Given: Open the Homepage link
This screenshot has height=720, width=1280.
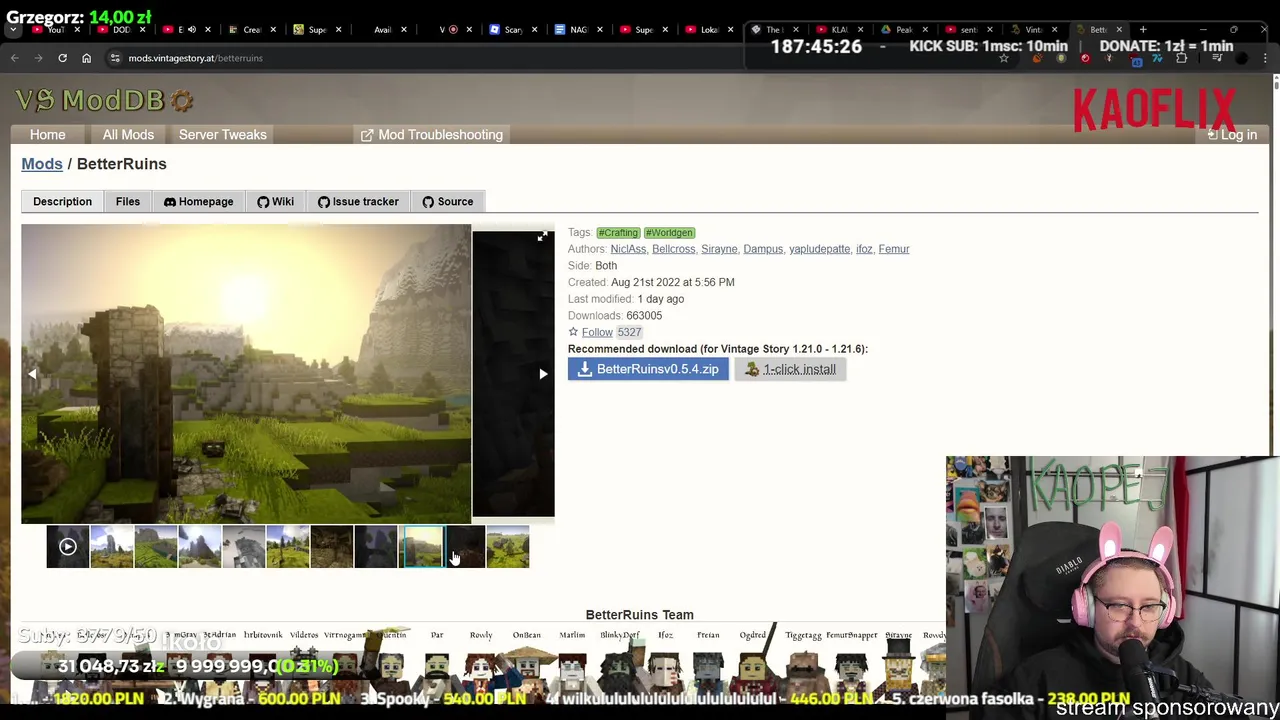Looking at the screenshot, I should click(199, 202).
